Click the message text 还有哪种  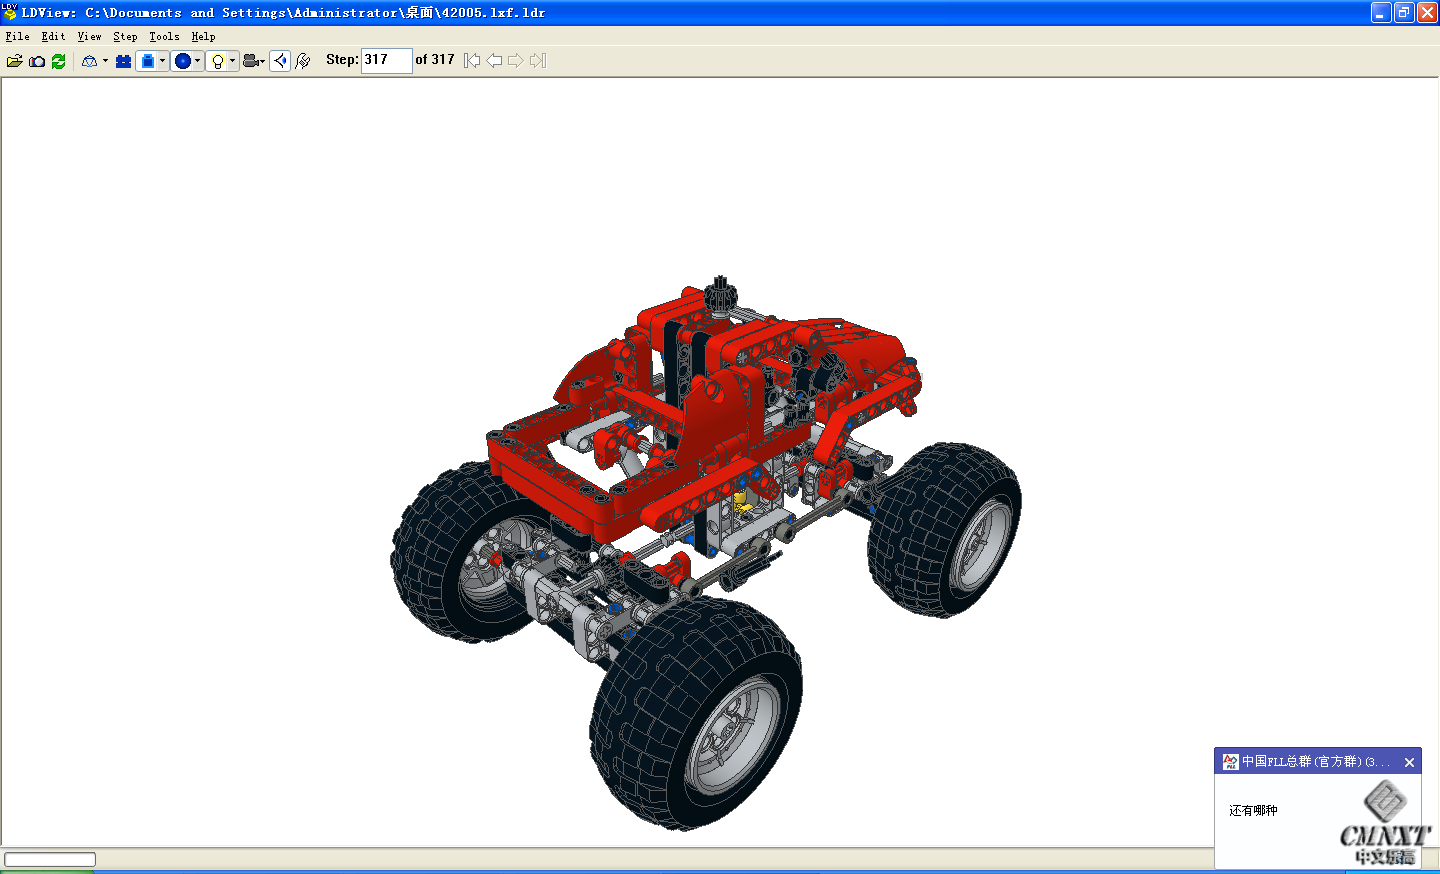[1253, 810]
